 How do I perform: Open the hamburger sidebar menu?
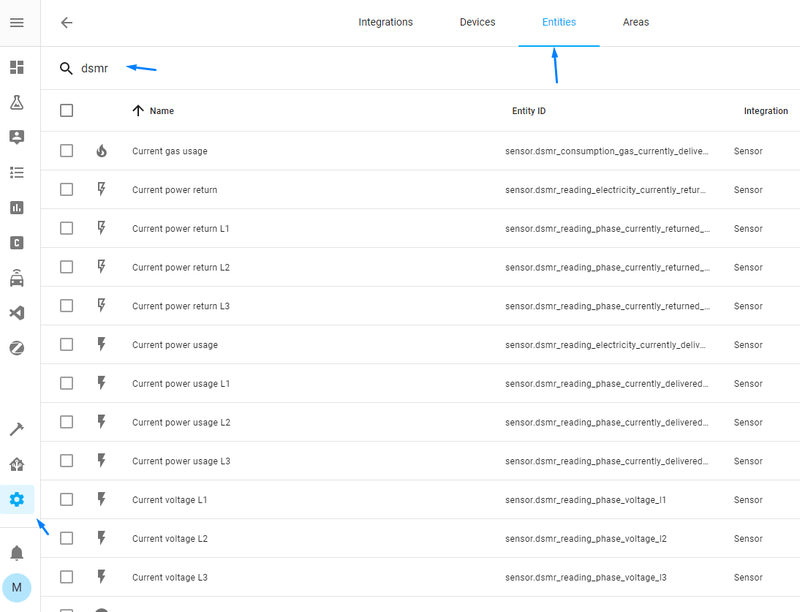[17, 22]
